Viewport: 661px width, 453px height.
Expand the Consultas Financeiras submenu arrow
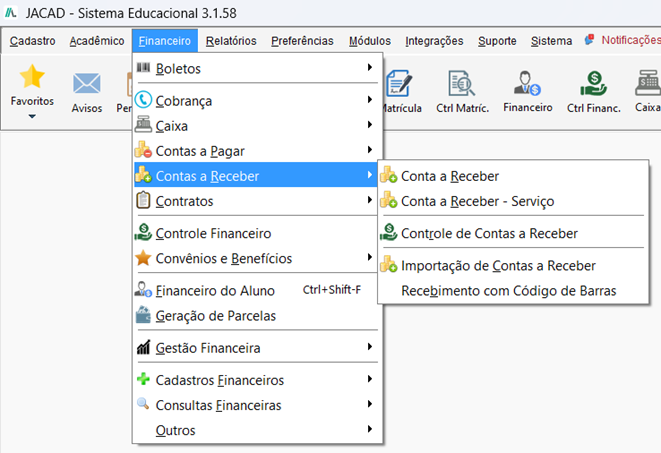point(370,404)
